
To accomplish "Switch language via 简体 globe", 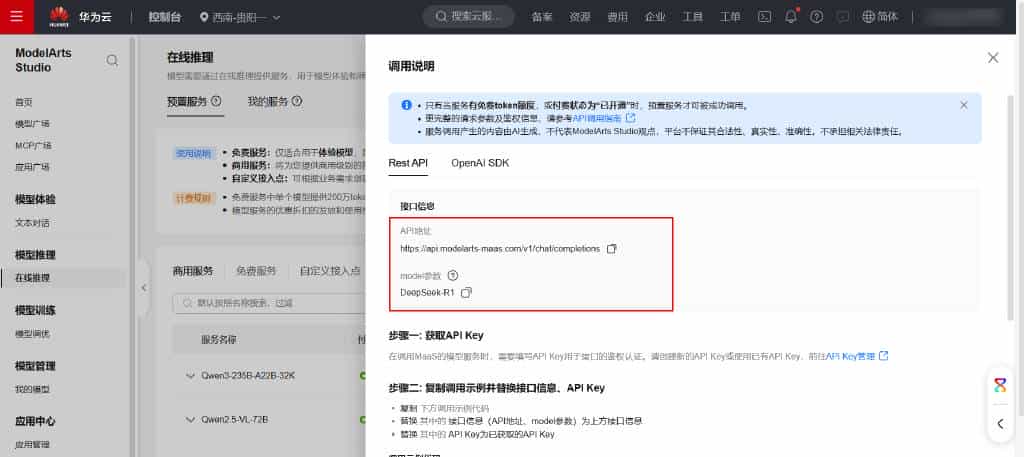I will (x=880, y=18).
